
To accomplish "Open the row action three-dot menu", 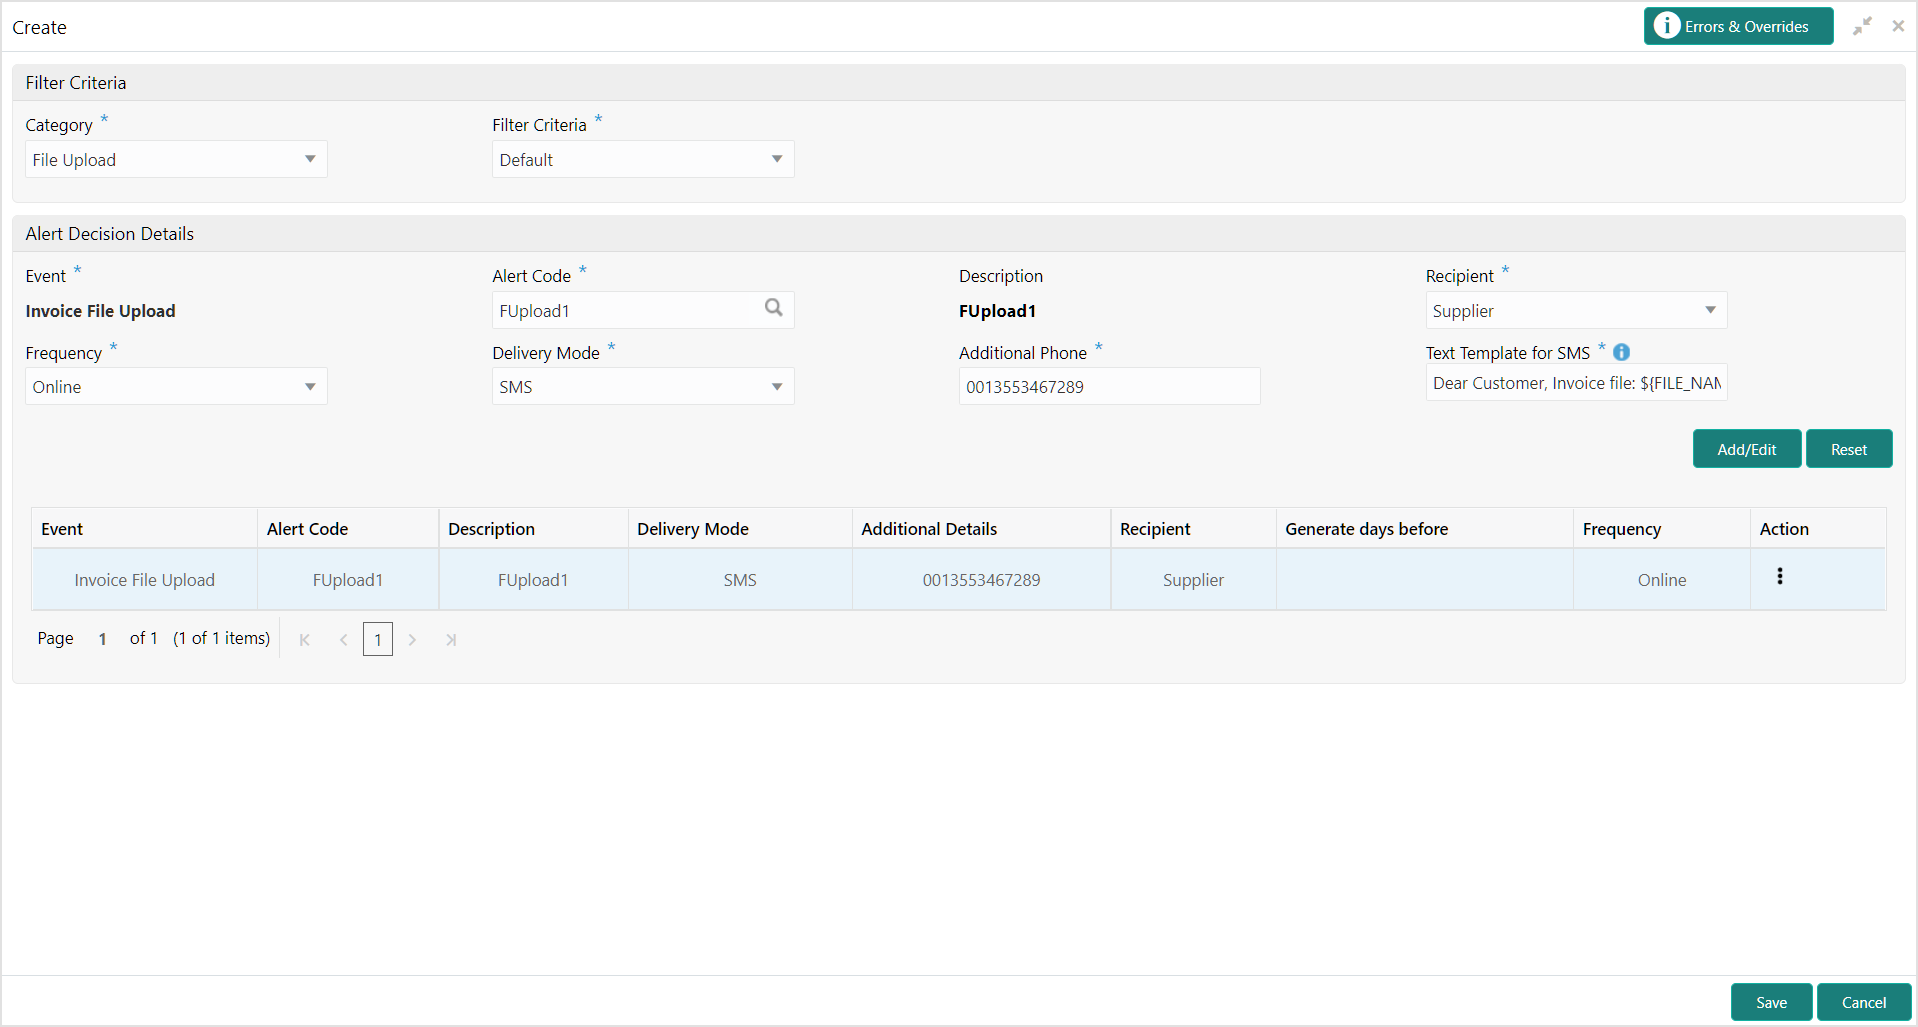I will point(1780,576).
